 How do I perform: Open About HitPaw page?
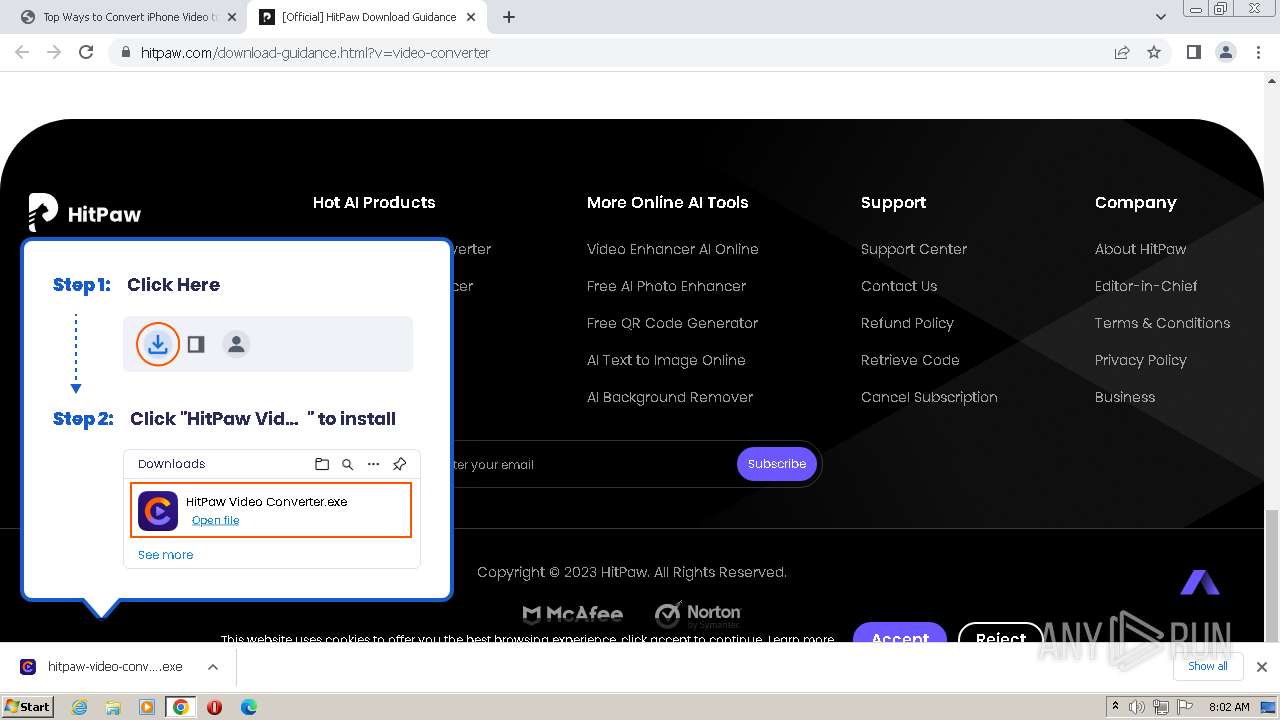point(1140,249)
